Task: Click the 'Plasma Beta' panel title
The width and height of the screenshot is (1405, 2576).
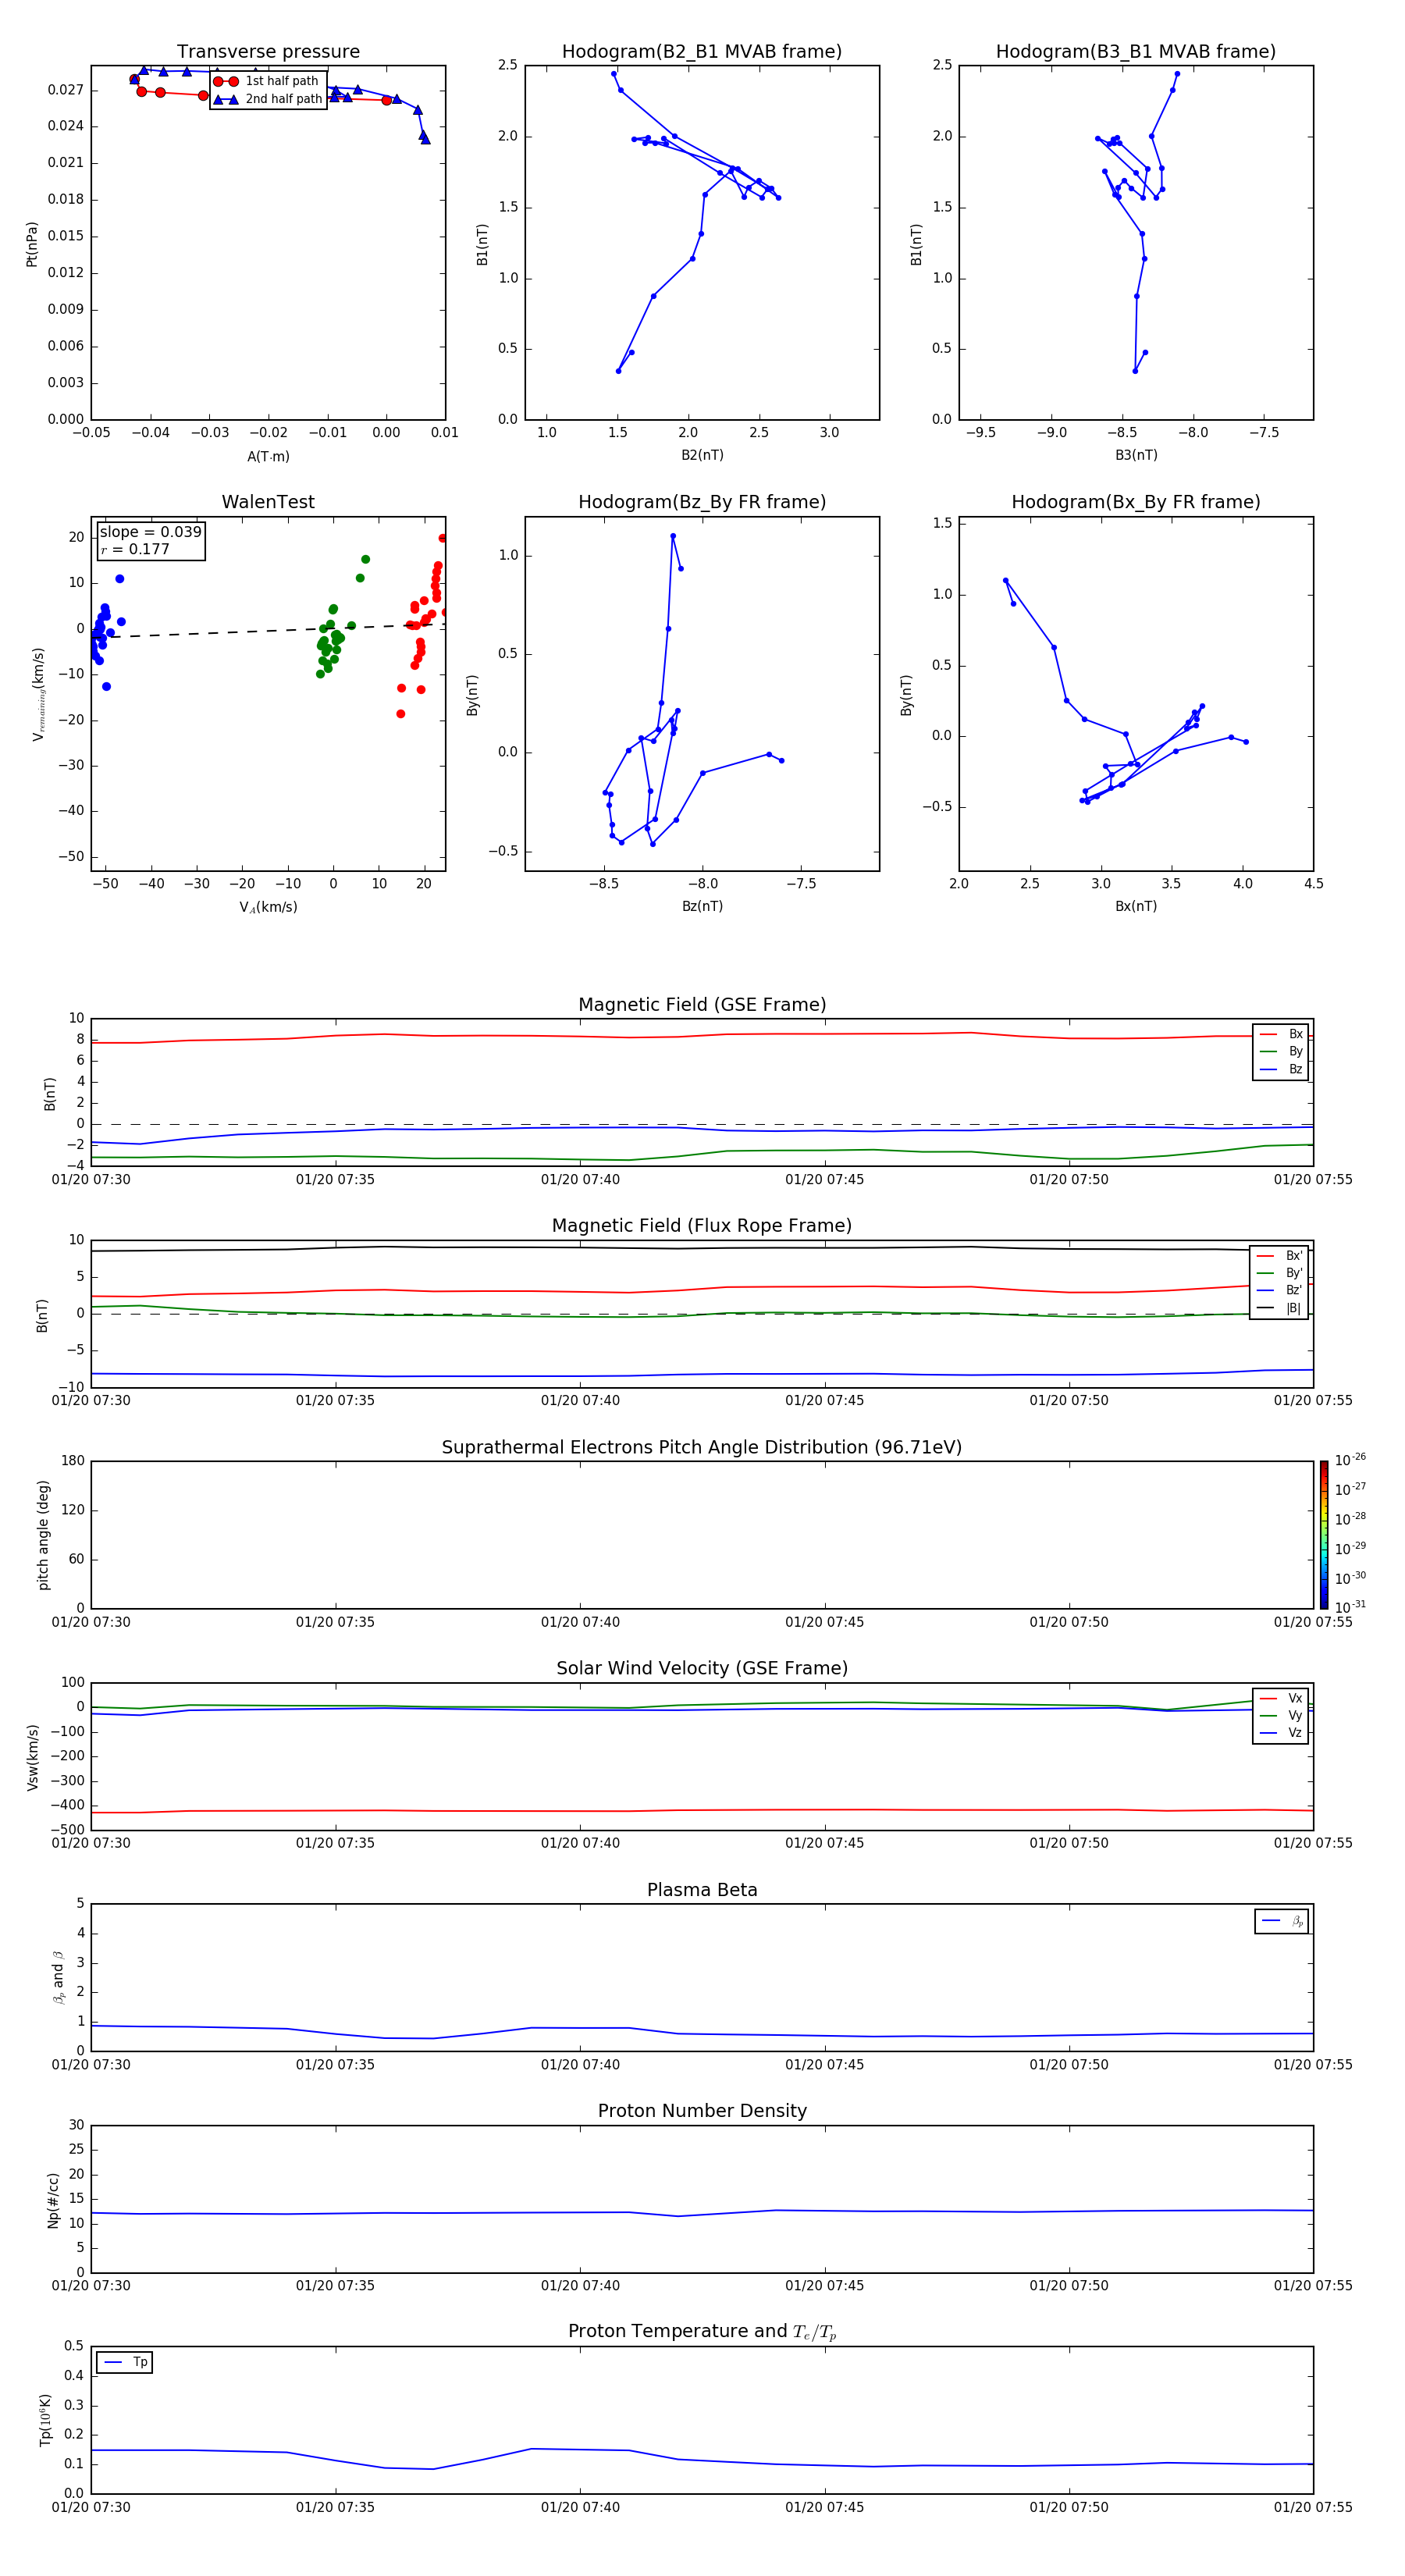Action: click(702, 1891)
